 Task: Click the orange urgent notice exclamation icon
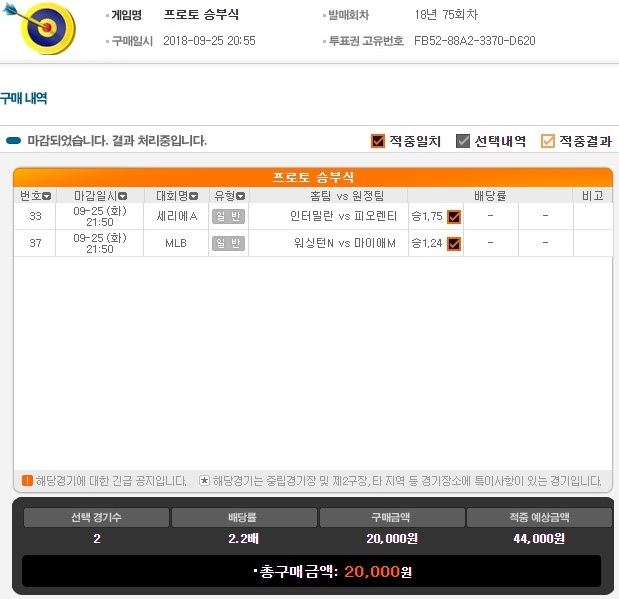(x=27, y=481)
